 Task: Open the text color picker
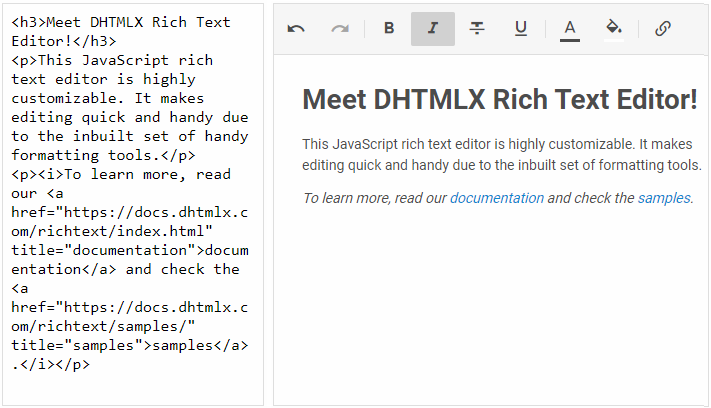[570, 29]
